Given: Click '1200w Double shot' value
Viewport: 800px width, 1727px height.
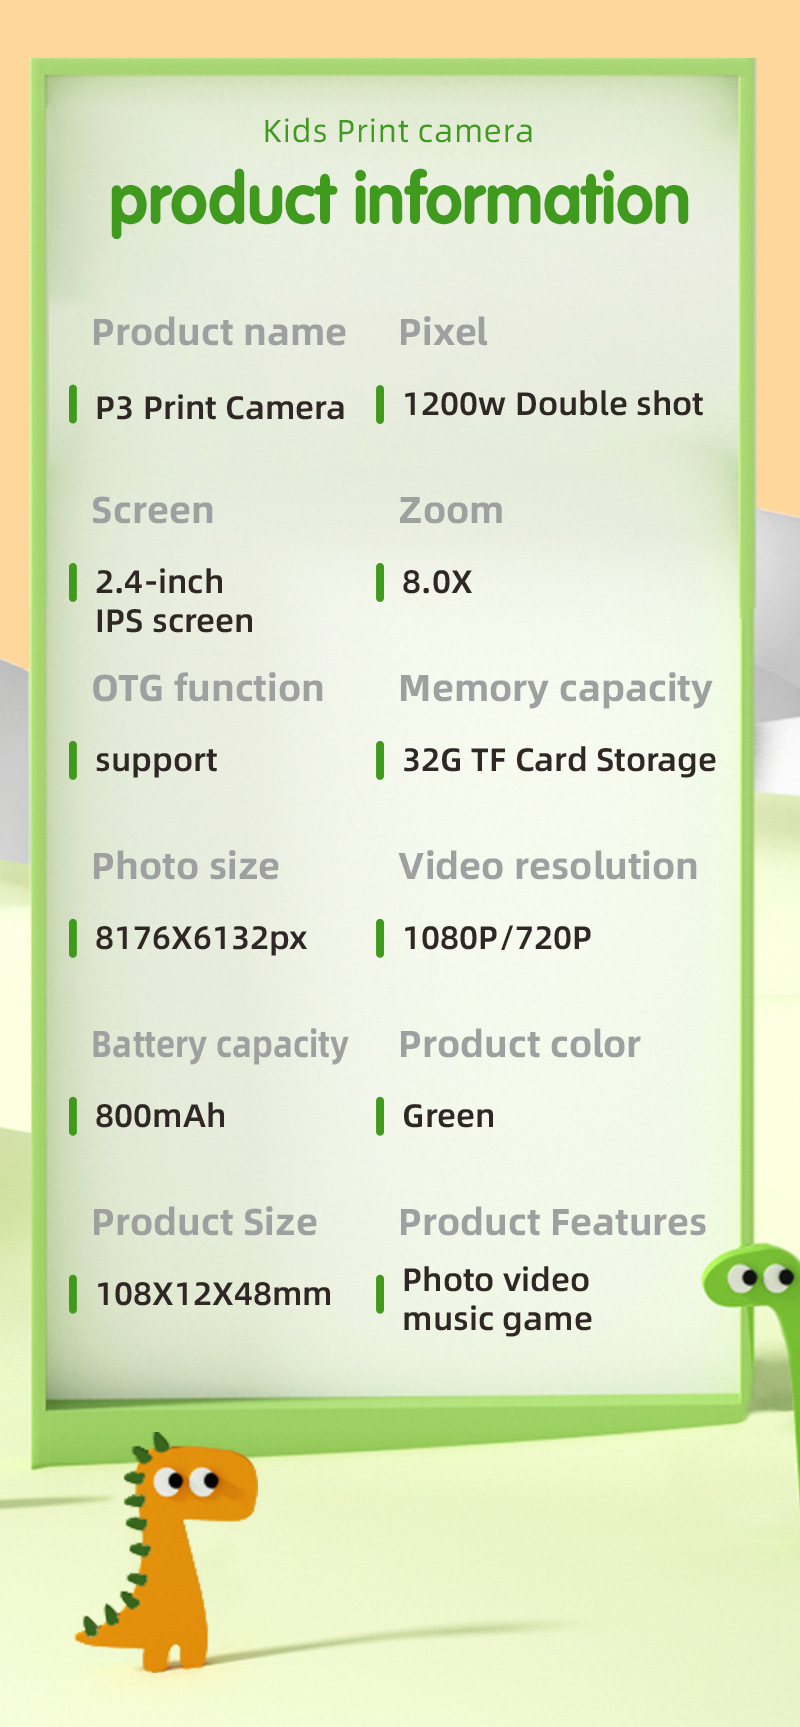Looking at the screenshot, I should point(553,404).
